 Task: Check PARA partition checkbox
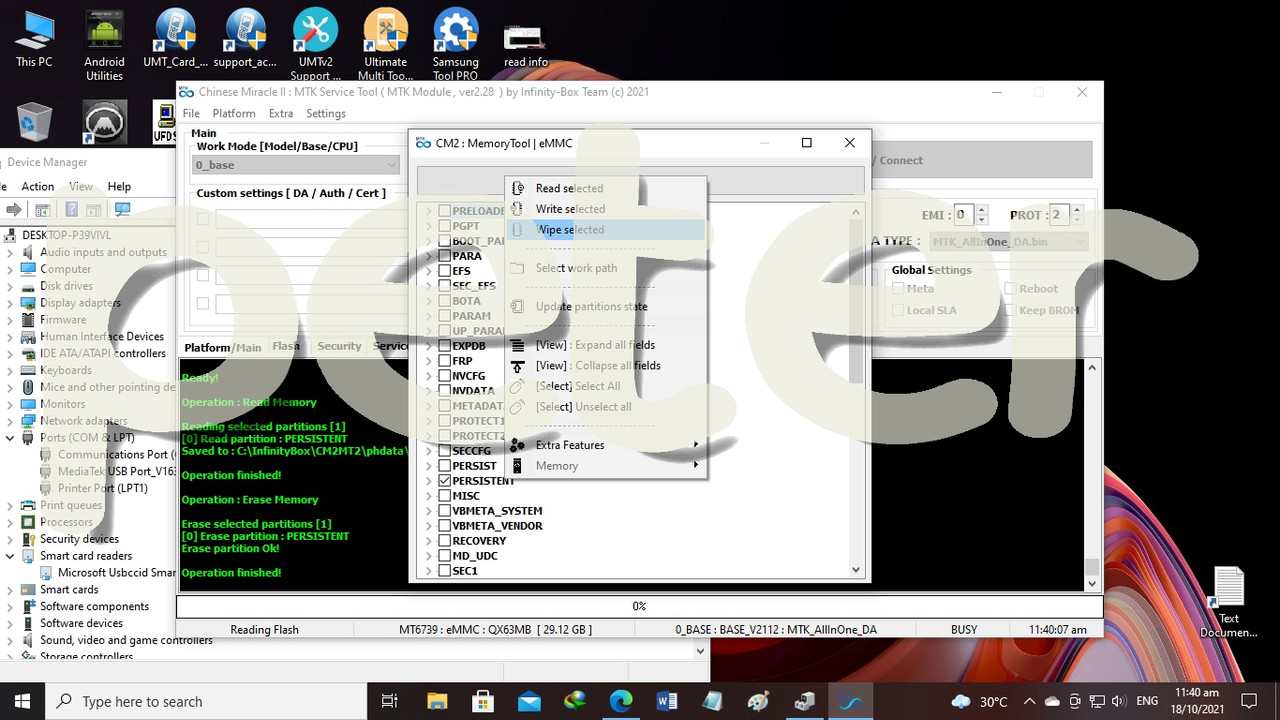[445, 256]
